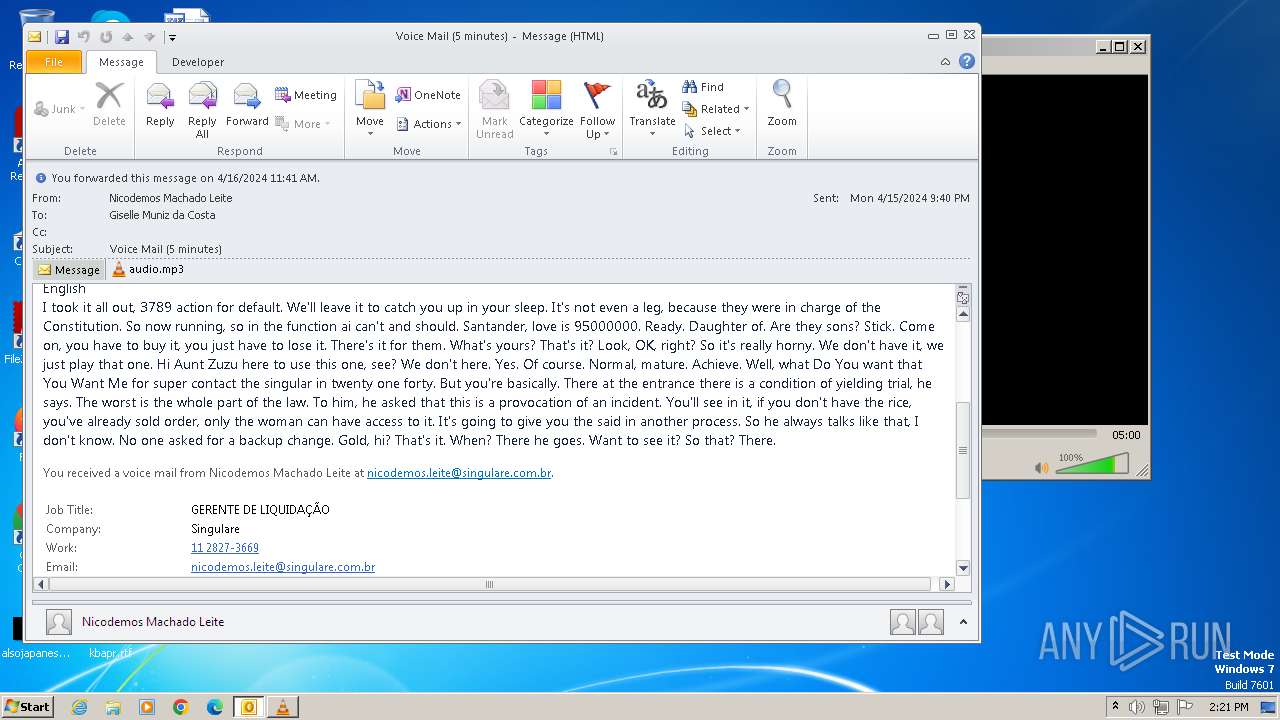
Task: Select Outlook window in the taskbar
Action: point(249,707)
